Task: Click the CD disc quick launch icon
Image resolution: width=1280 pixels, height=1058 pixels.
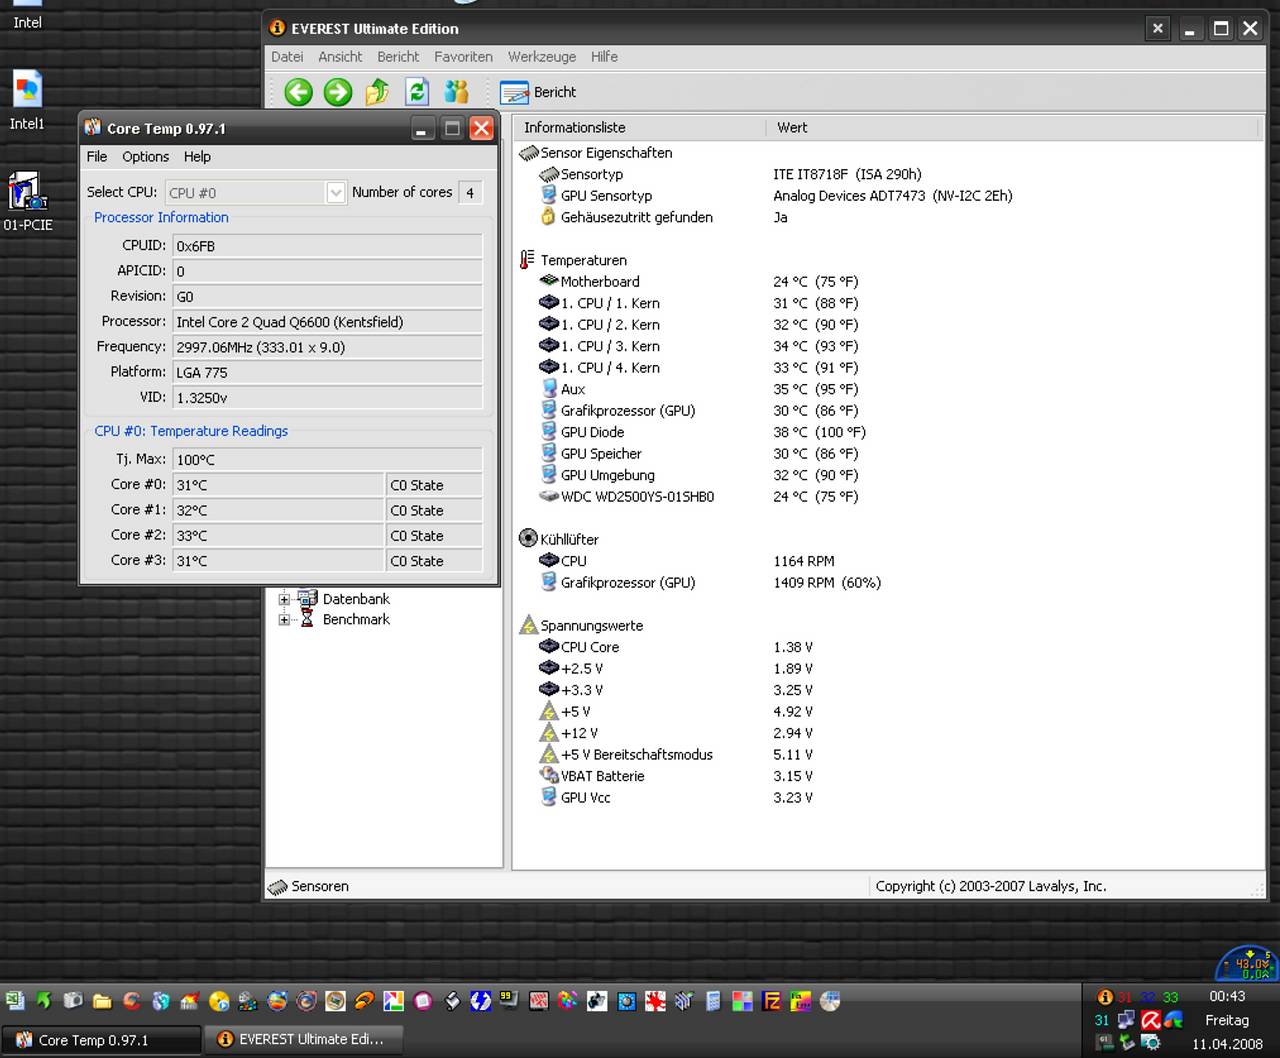Action: (830, 1001)
